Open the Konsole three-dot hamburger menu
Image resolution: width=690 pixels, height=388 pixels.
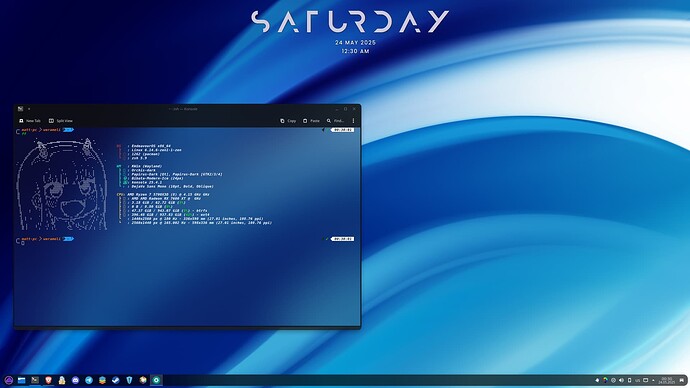point(353,121)
